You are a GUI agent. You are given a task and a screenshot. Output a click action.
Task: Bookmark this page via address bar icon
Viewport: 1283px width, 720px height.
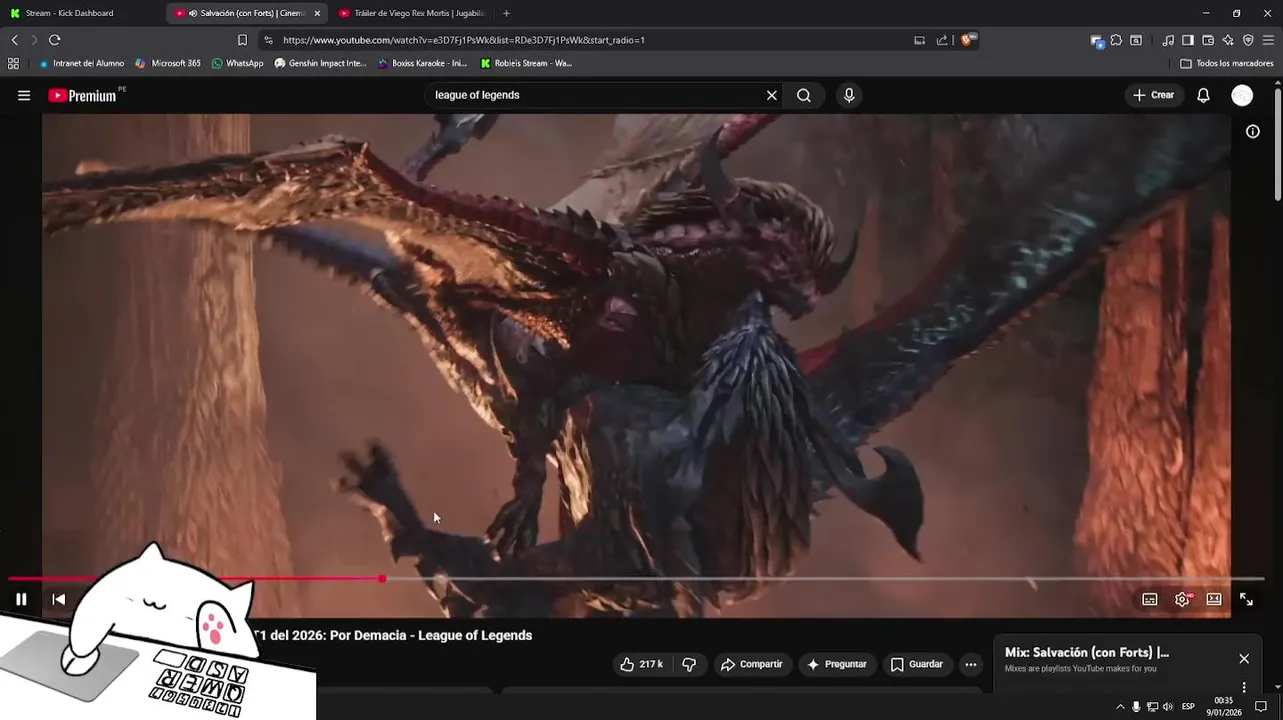click(242, 40)
